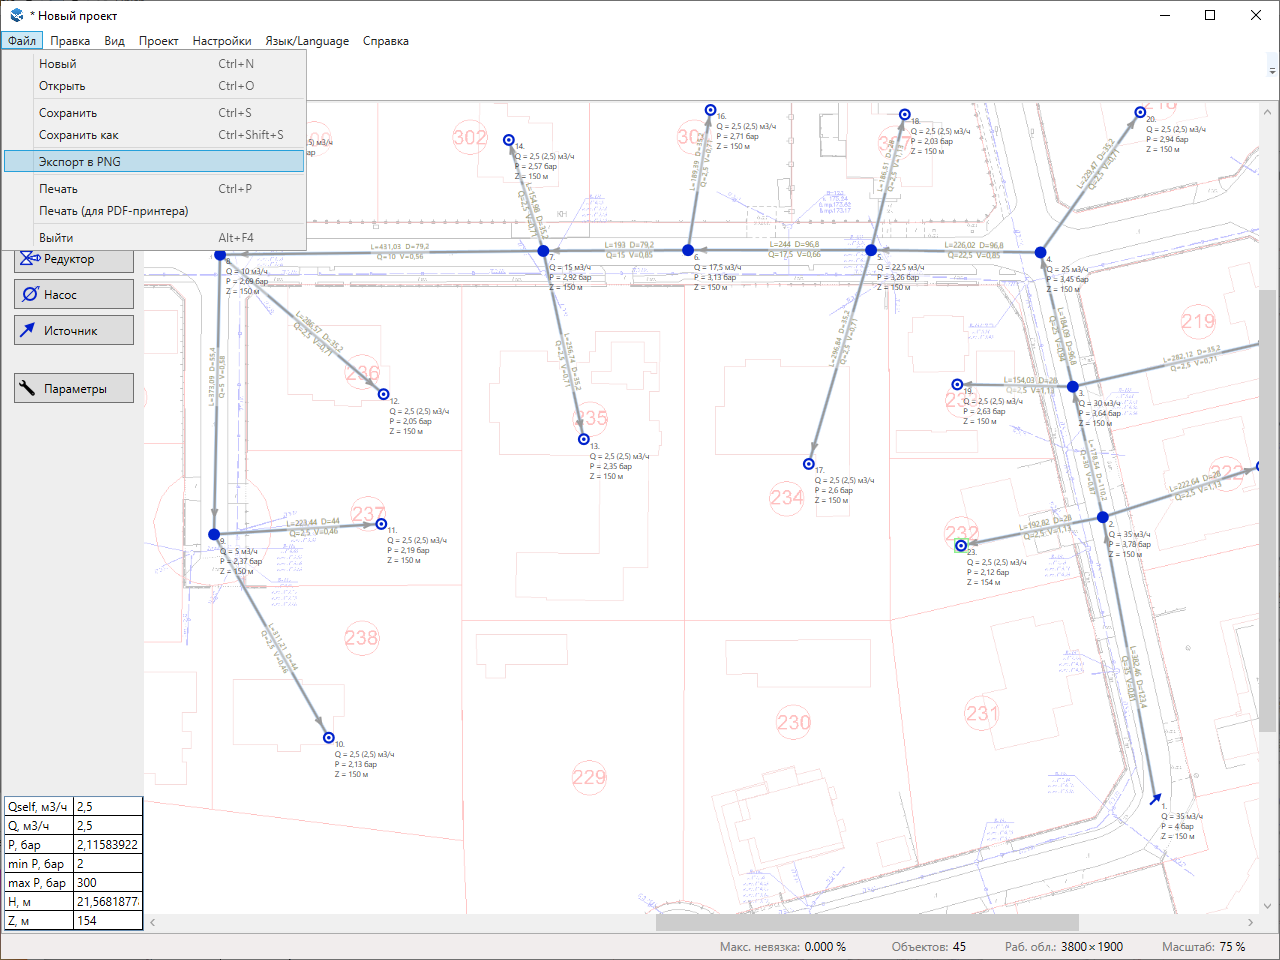
Task: Edit the Z, м value field
Action: click(108, 921)
